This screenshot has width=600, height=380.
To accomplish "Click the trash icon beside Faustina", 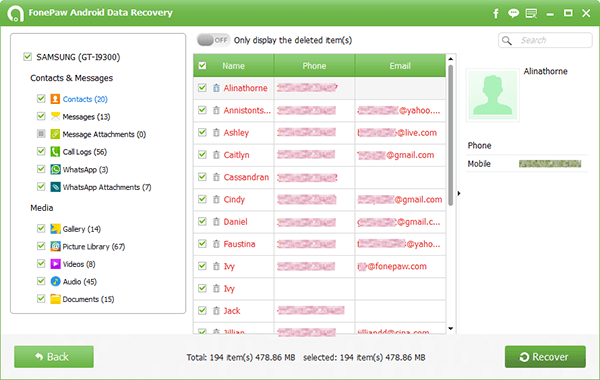I will click(216, 244).
